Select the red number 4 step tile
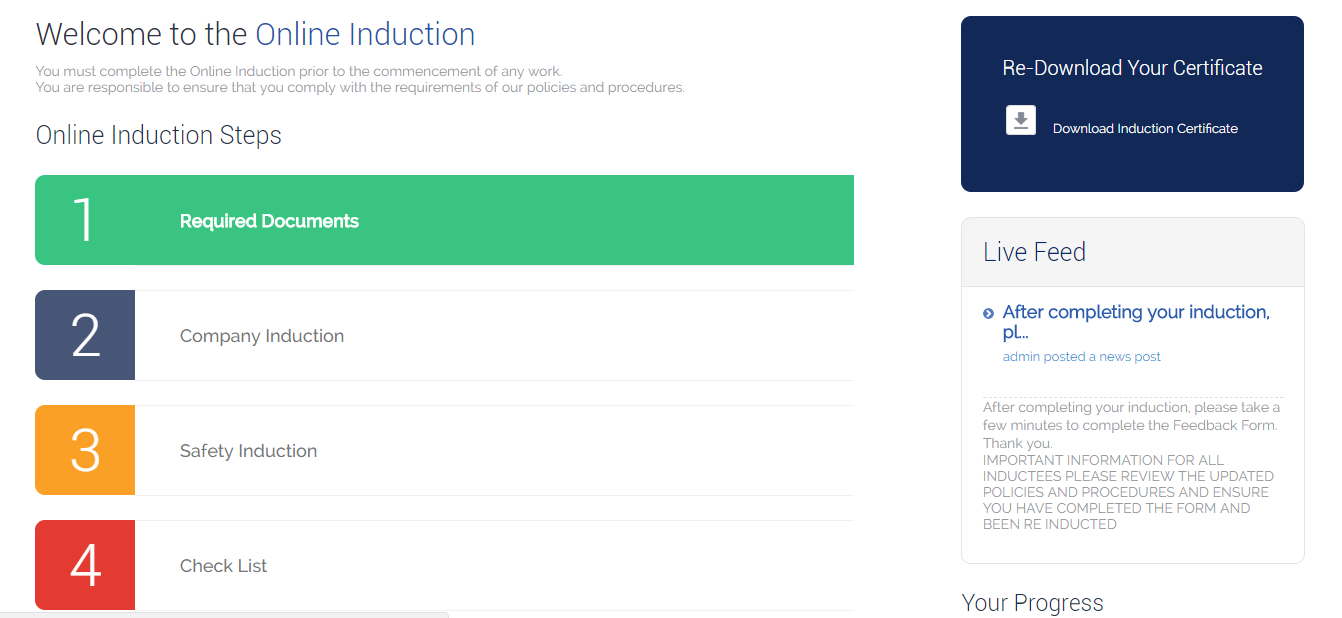This screenshot has width=1342, height=618. pyautogui.click(x=85, y=565)
